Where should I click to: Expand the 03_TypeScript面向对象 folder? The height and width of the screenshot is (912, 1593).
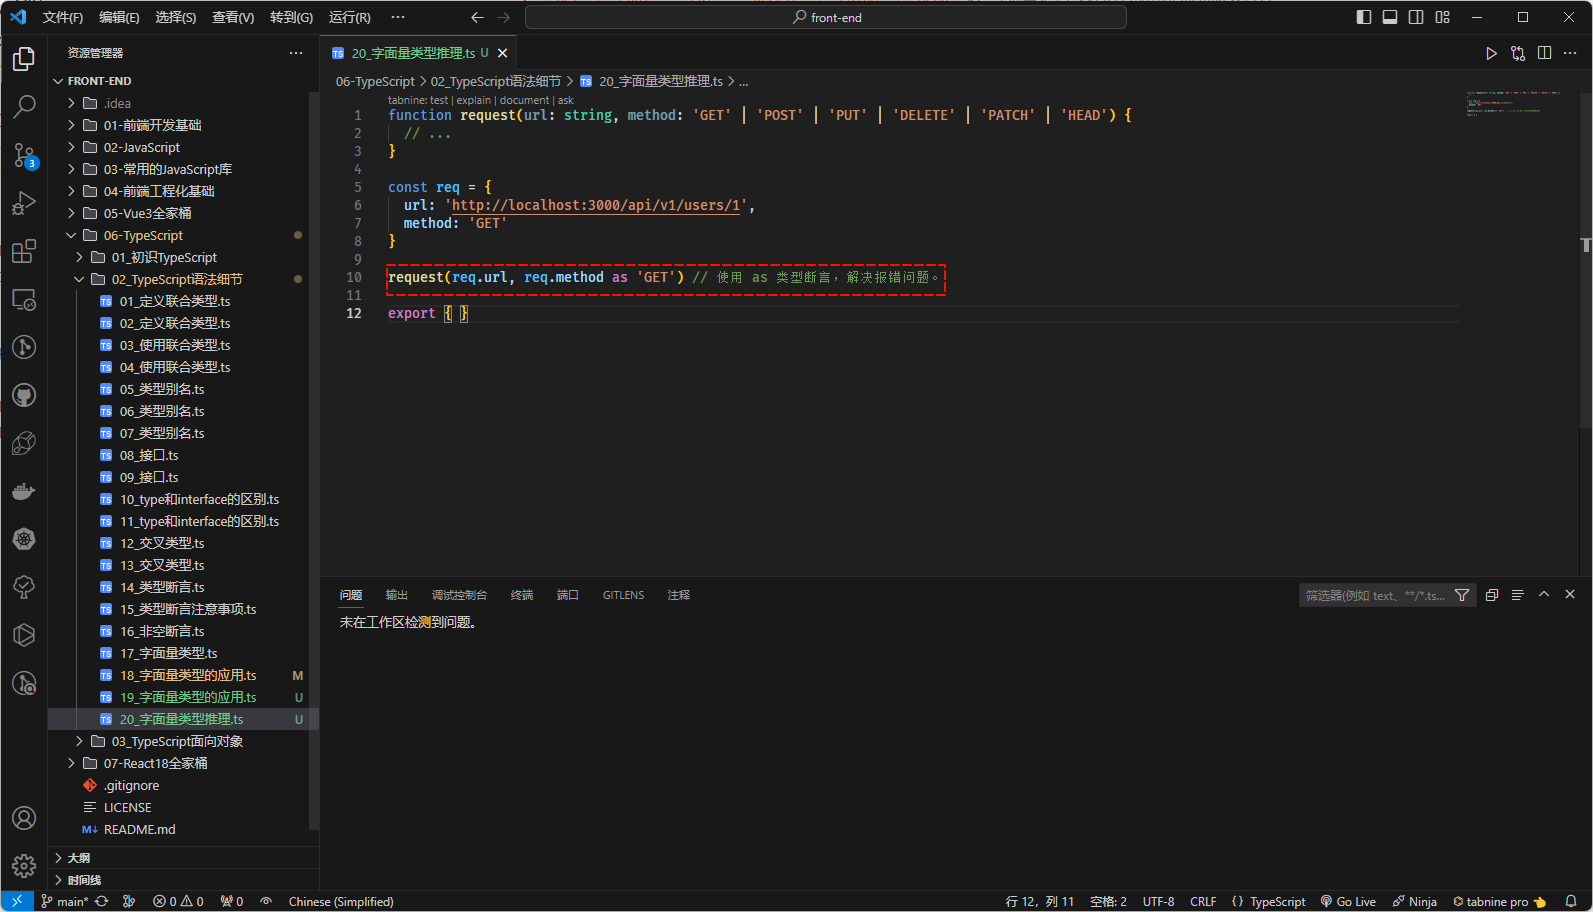(x=177, y=741)
